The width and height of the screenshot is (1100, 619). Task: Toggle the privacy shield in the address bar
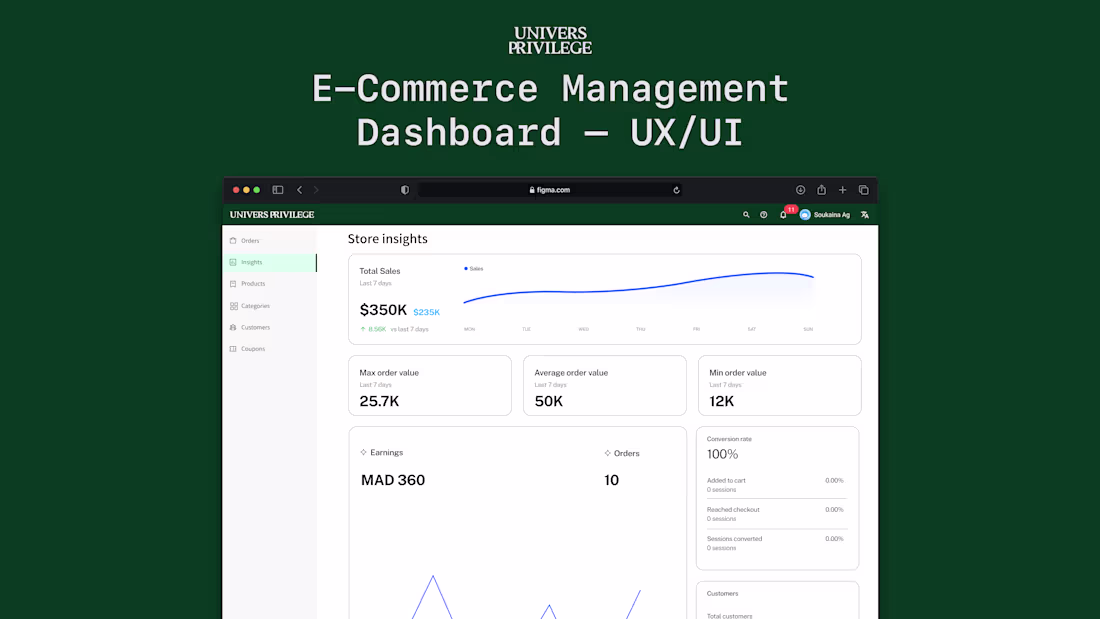(404, 190)
